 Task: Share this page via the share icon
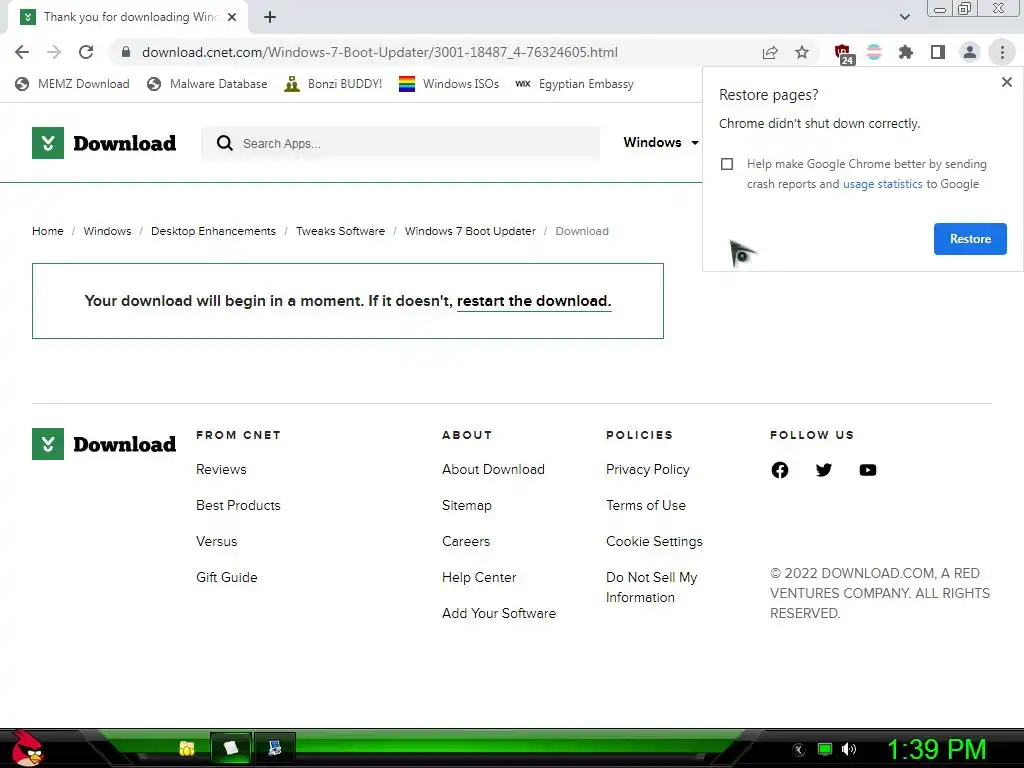pyautogui.click(x=770, y=52)
